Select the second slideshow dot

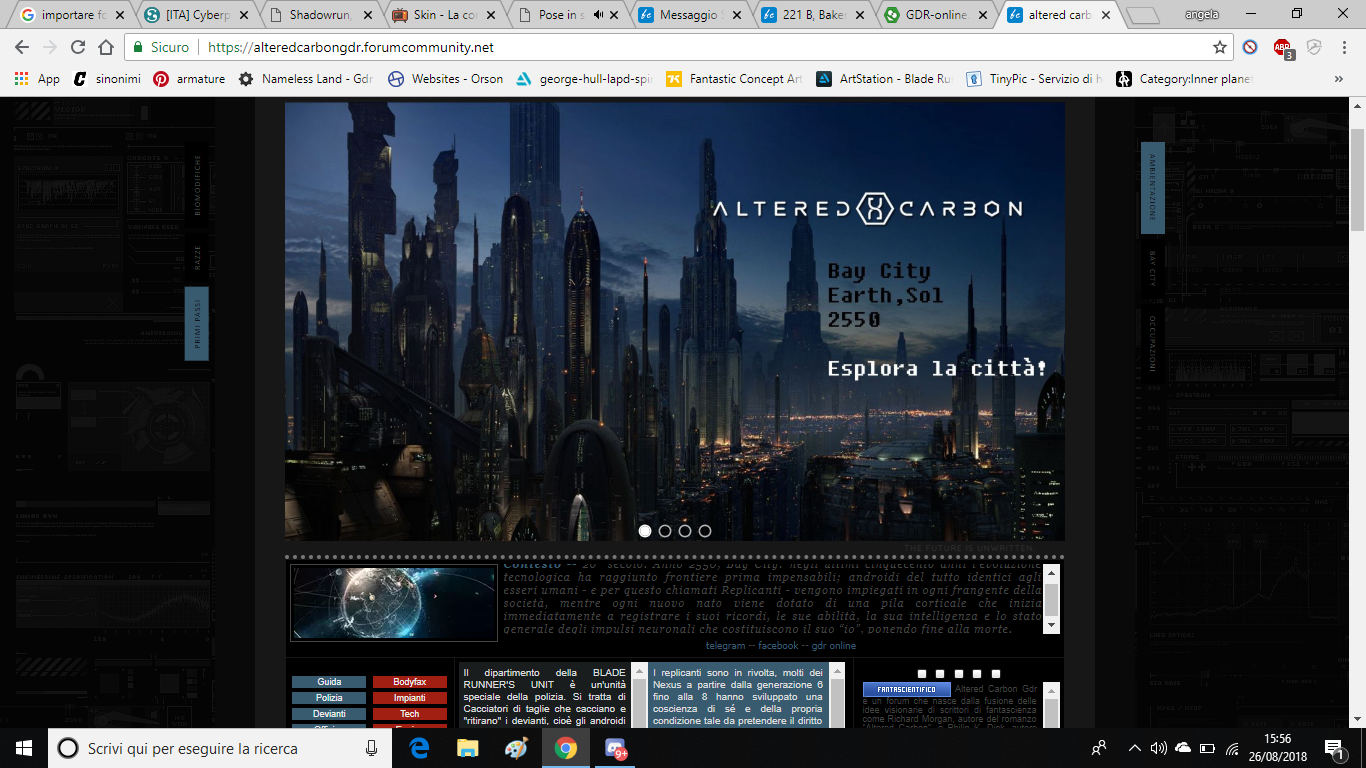click(x=665, y=531)
